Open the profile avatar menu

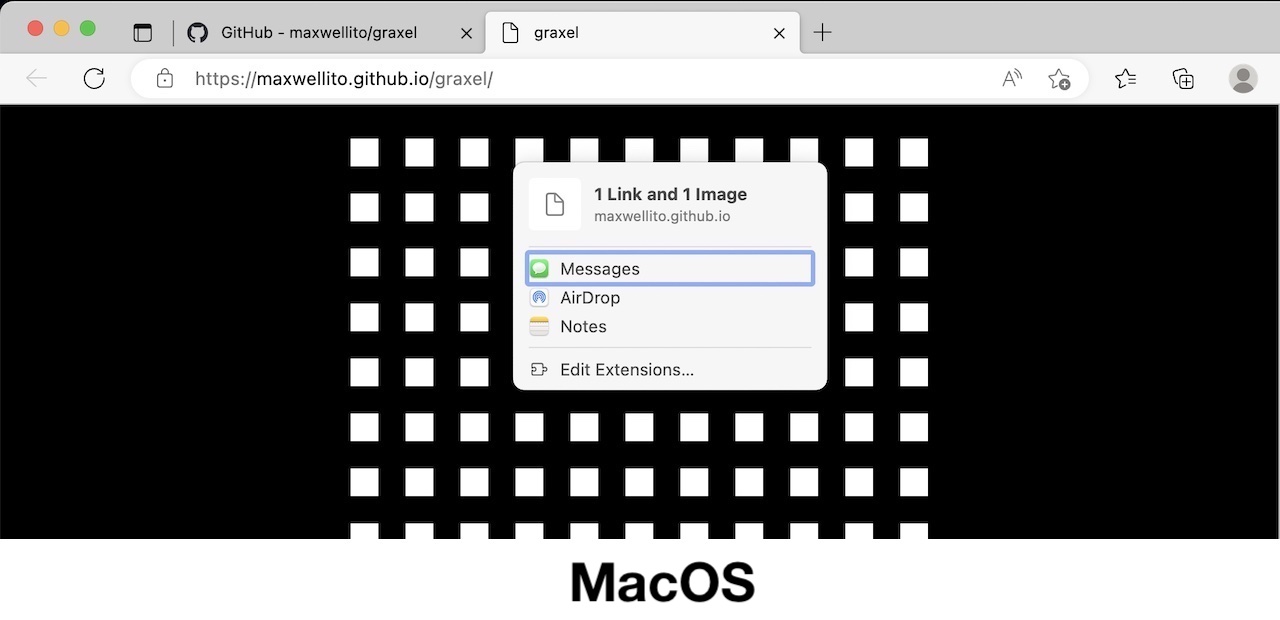1243,78
